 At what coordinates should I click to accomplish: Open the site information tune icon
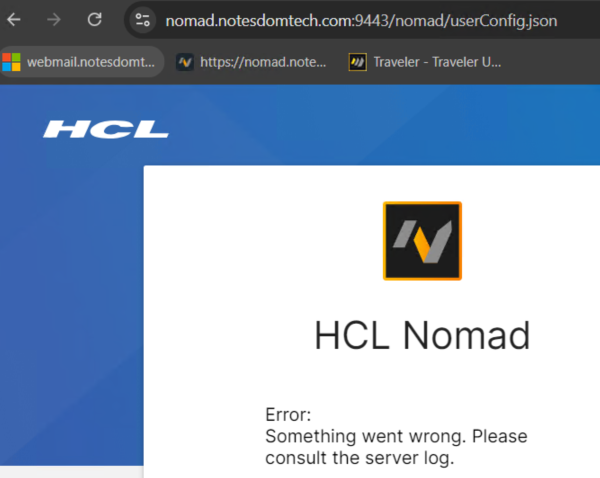(142, 20)
